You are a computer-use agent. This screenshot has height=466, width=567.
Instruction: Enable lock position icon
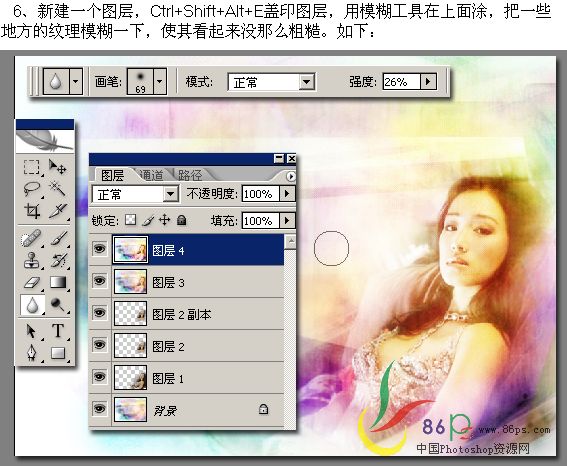click(x=165, y=220)
